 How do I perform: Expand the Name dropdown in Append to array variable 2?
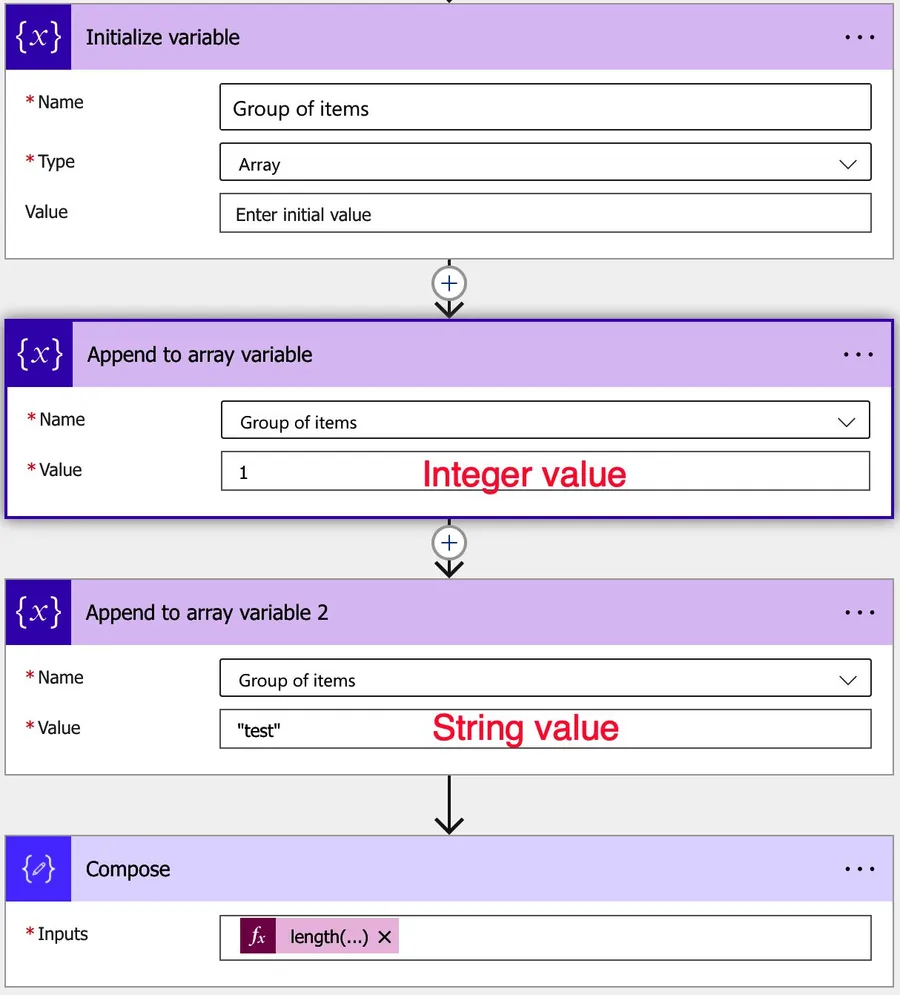(847, 680)
